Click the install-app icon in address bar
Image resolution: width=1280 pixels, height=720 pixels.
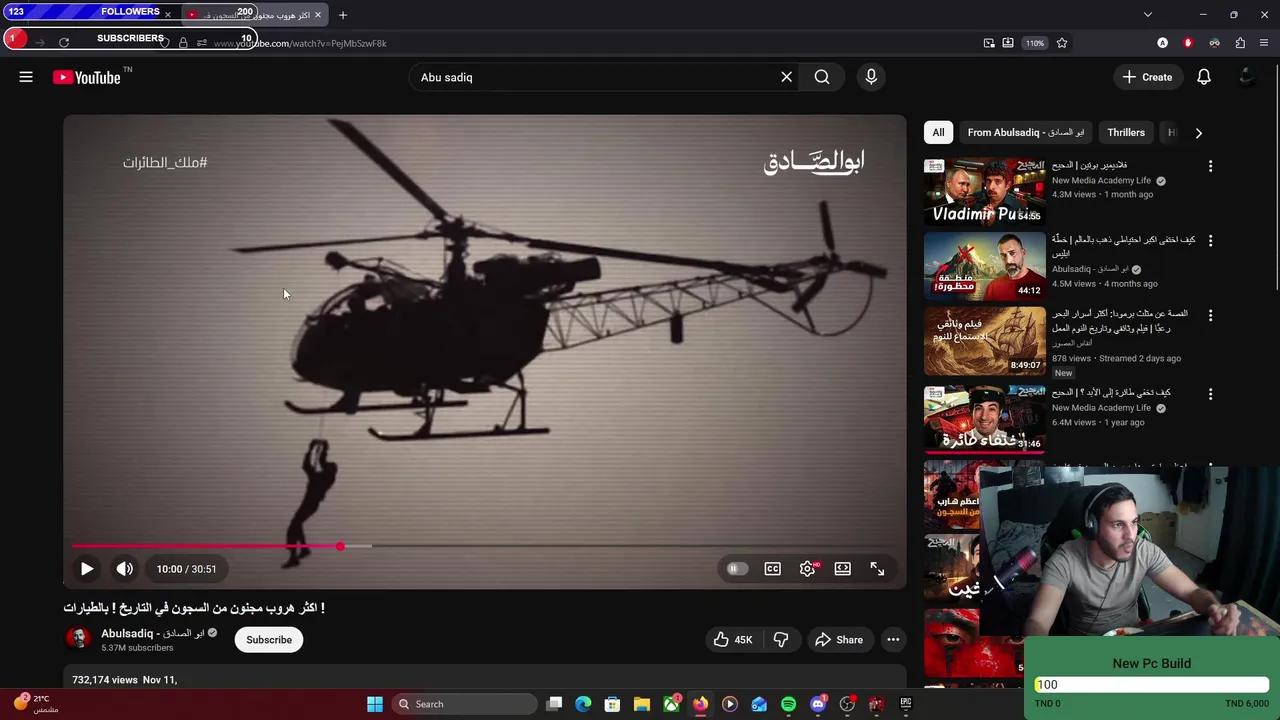point(1008,43)
